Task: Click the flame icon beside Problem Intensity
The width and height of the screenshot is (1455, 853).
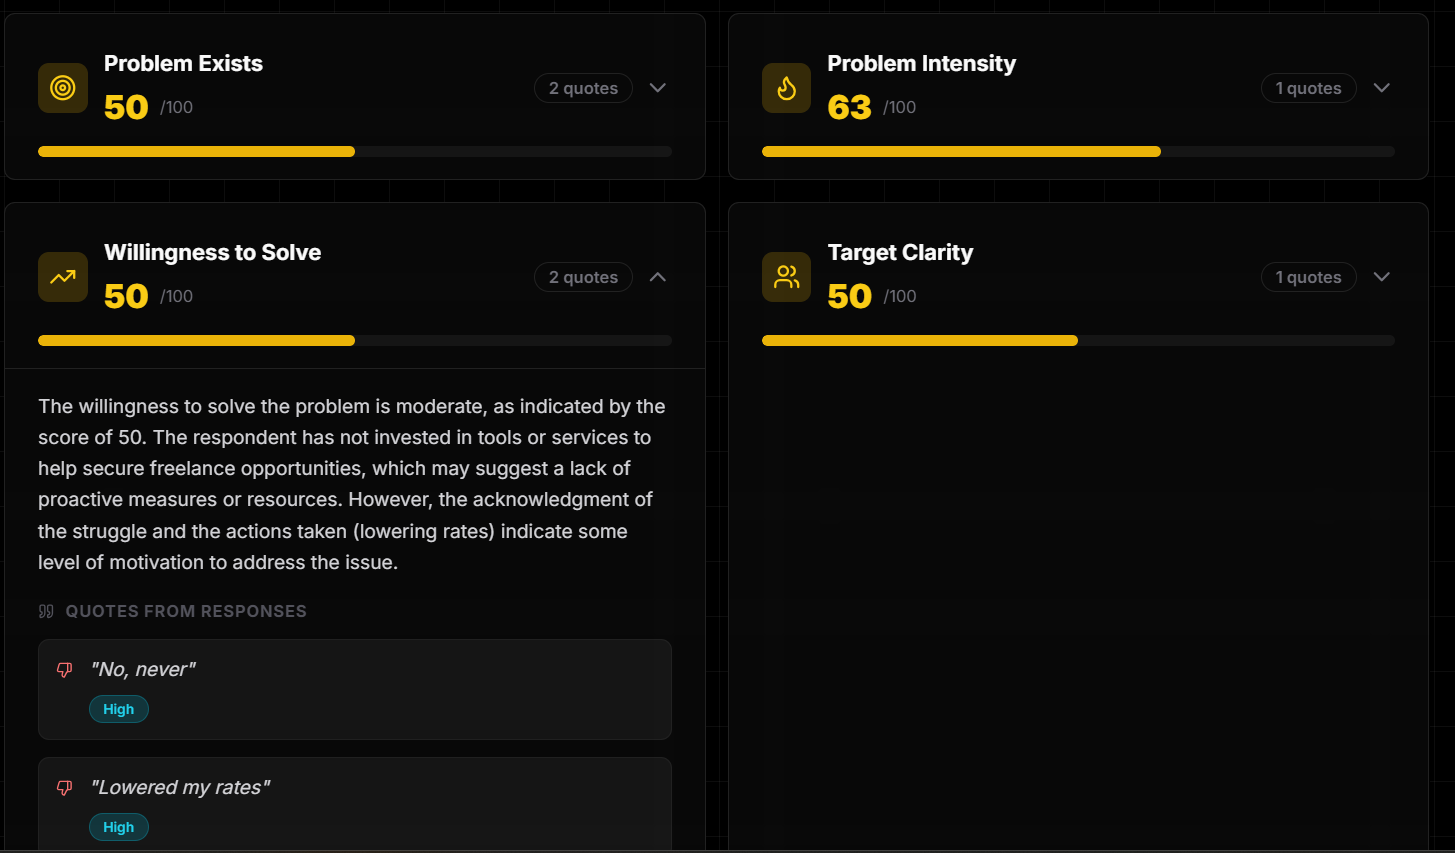Action: tap(787, 88)
